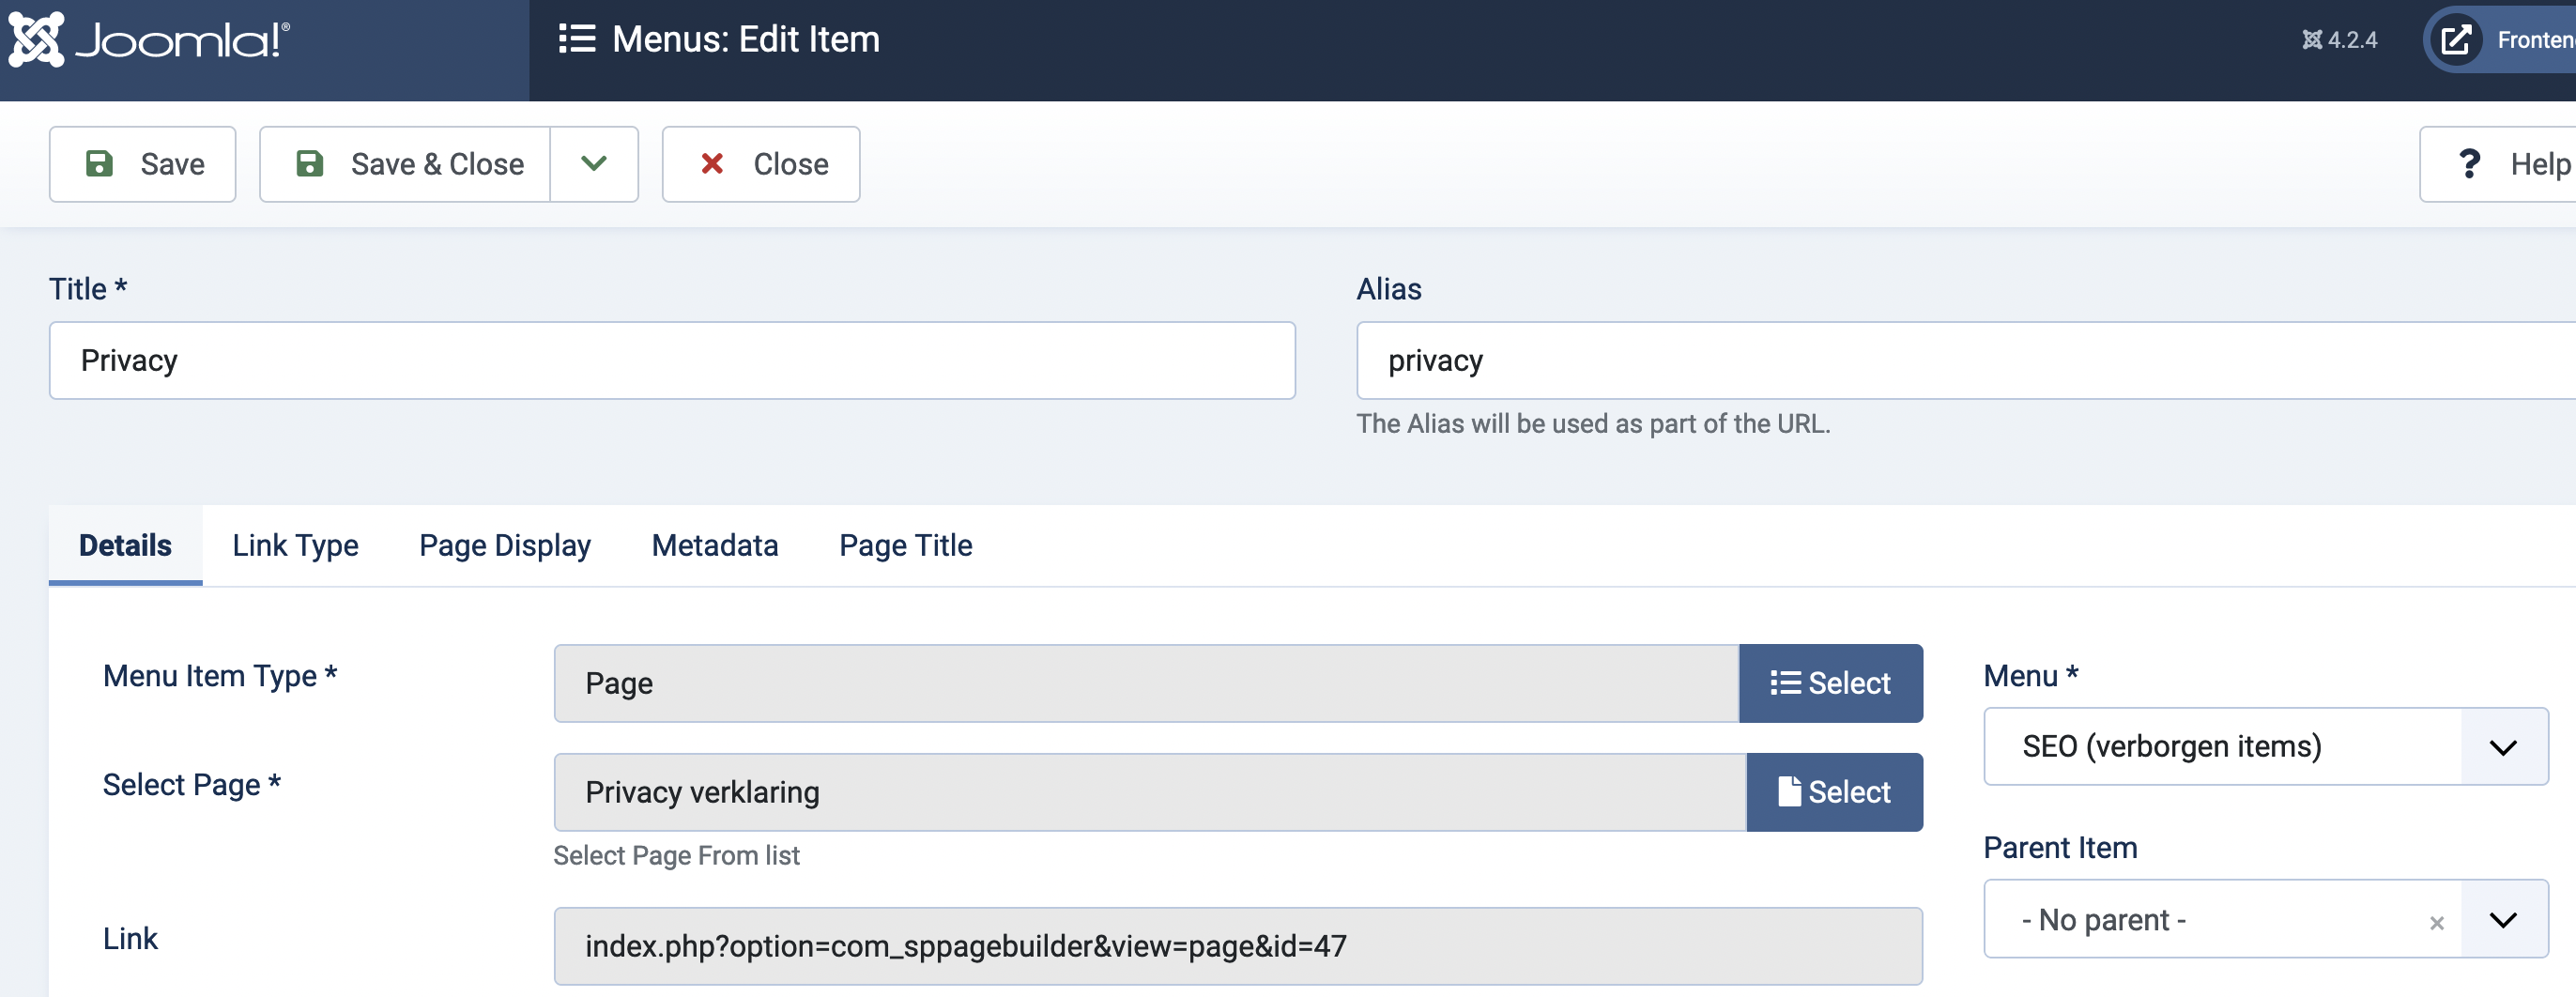Click Save & Close button

pos(406,164)
